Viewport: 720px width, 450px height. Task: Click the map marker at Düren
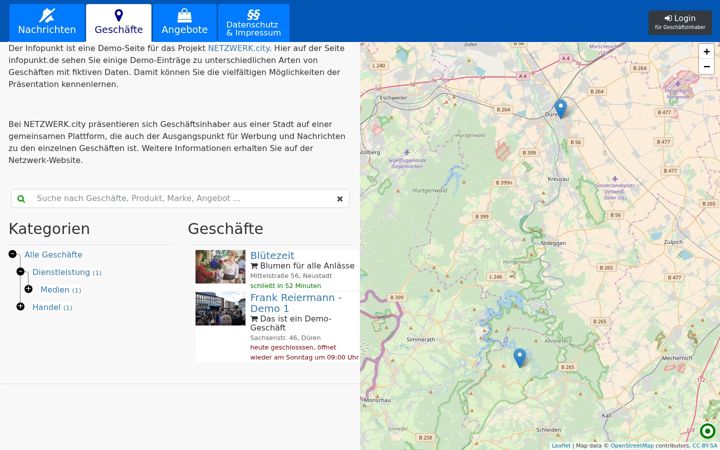point(561,108)
